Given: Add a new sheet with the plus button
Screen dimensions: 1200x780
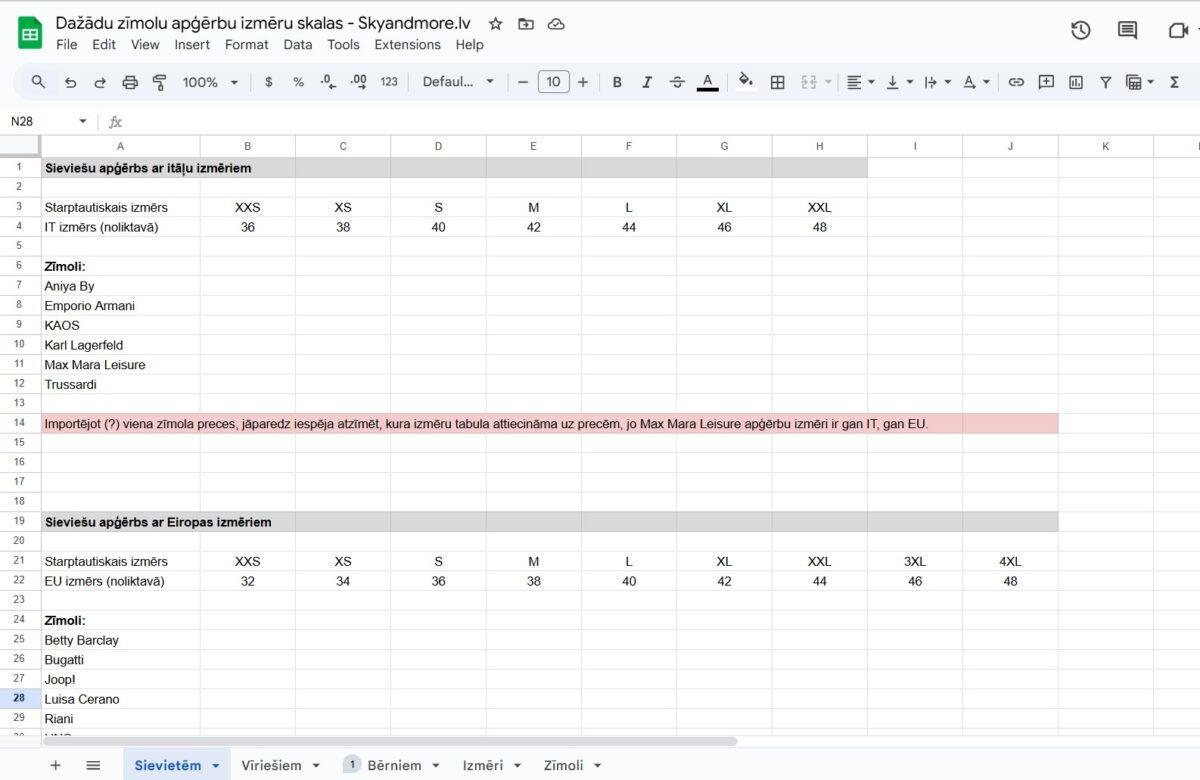Looking at the screenshot, I should pyautogui.click(x=55, y=764).
